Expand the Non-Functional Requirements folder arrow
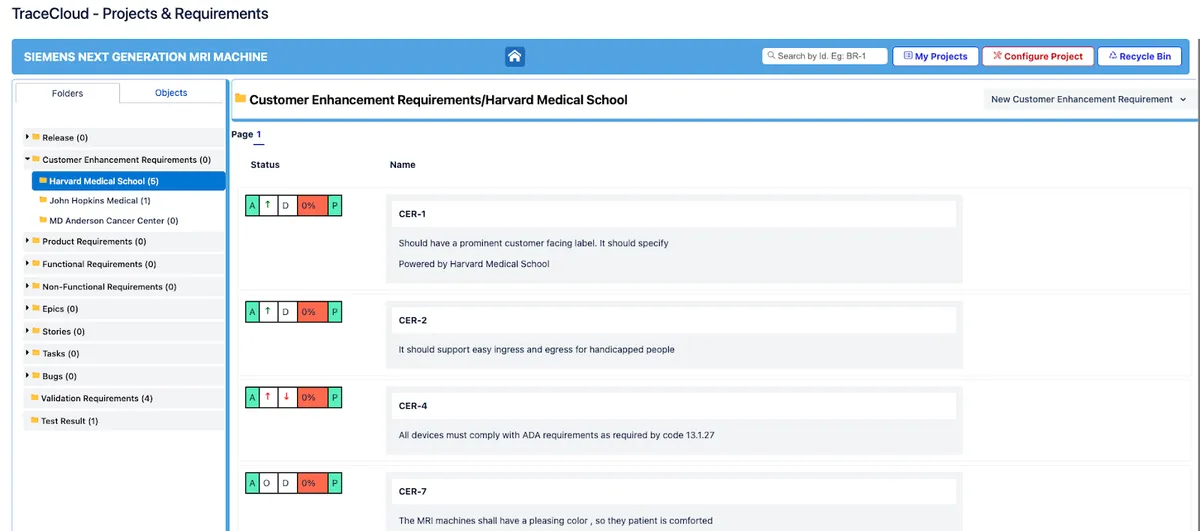The height and width of the screenshot is (531, 1200). tap(27, 286)
